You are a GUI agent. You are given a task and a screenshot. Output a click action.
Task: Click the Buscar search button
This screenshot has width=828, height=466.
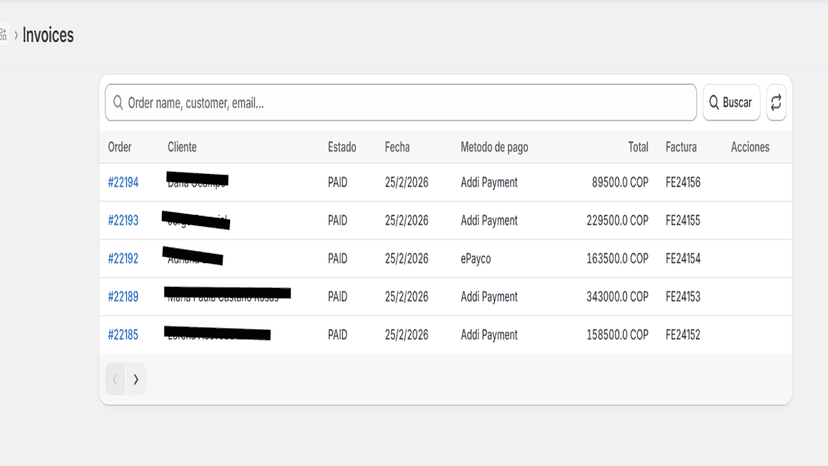731,102
